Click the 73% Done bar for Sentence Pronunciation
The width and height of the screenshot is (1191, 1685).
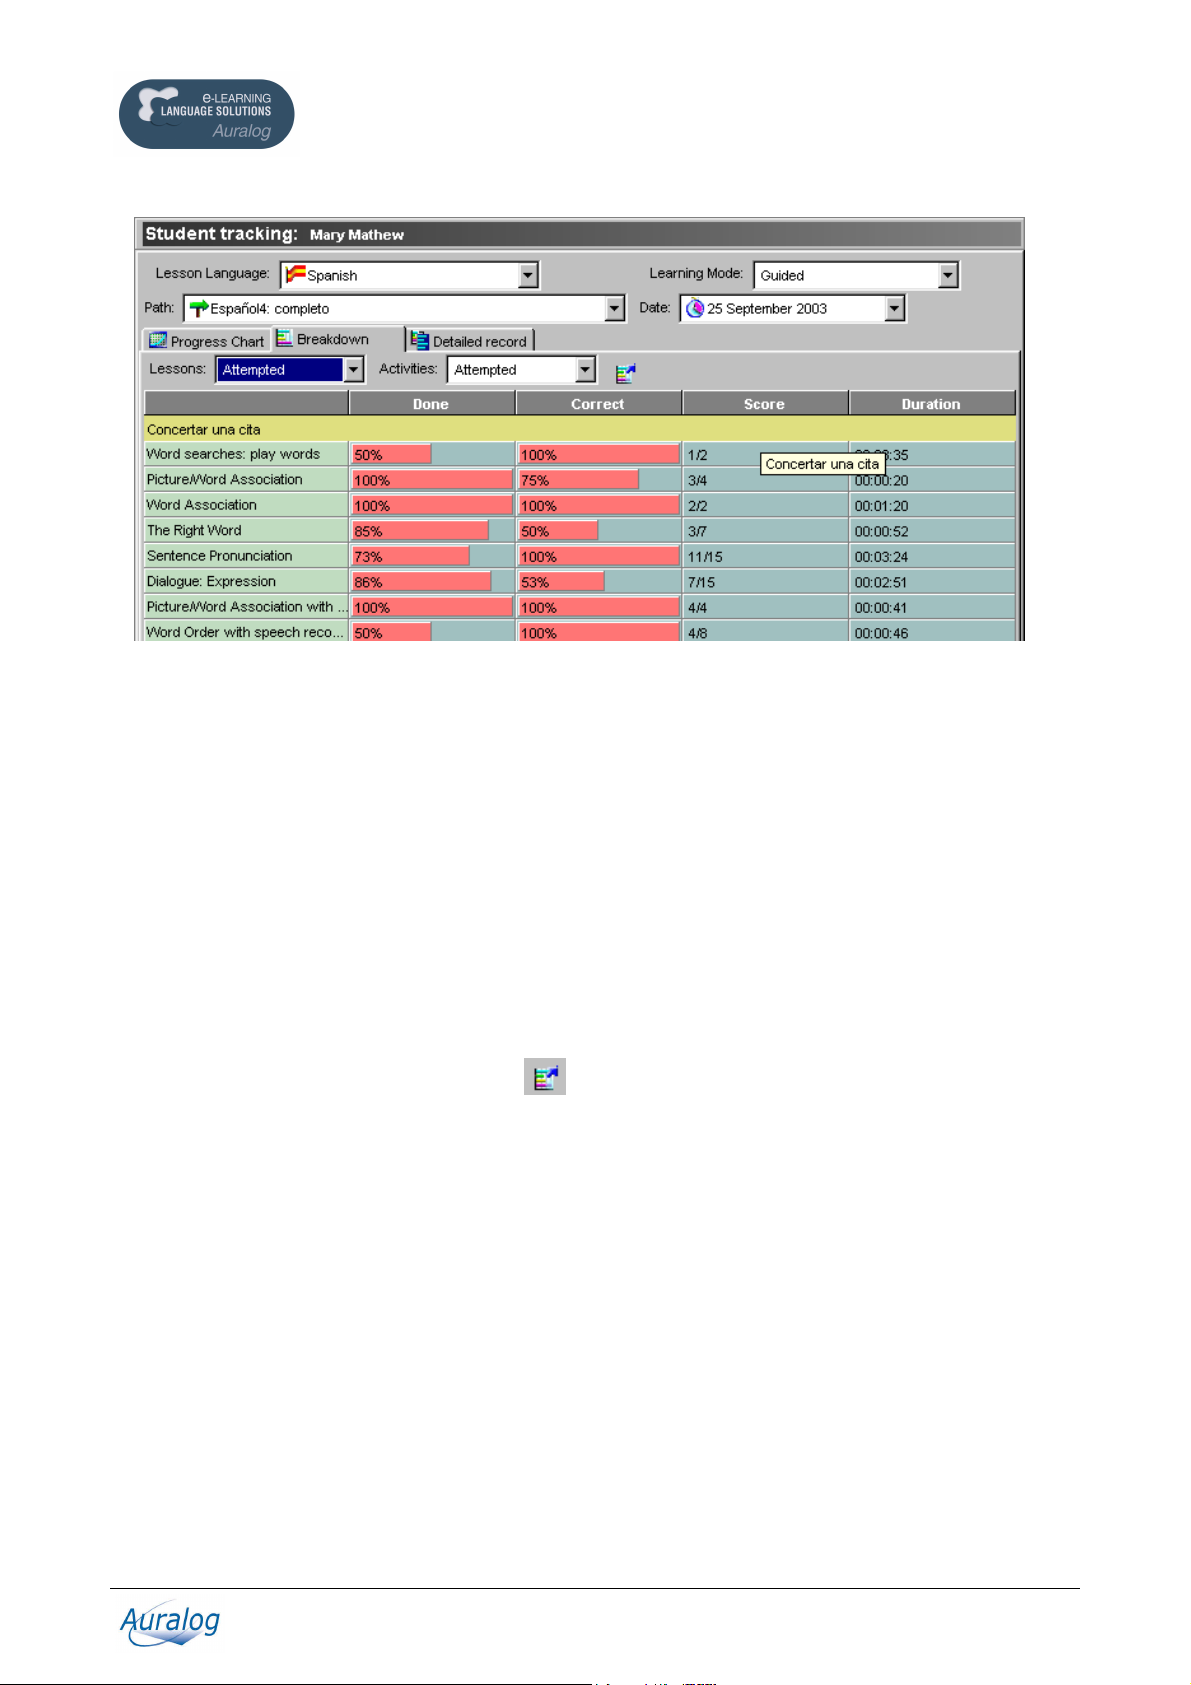point(410,557)
